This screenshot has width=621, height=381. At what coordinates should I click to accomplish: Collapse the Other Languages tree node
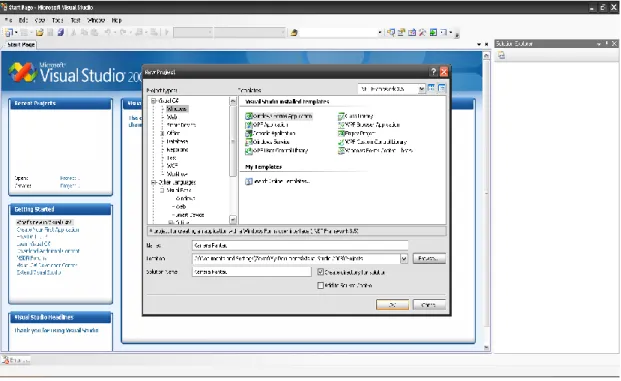click(154, 183)
